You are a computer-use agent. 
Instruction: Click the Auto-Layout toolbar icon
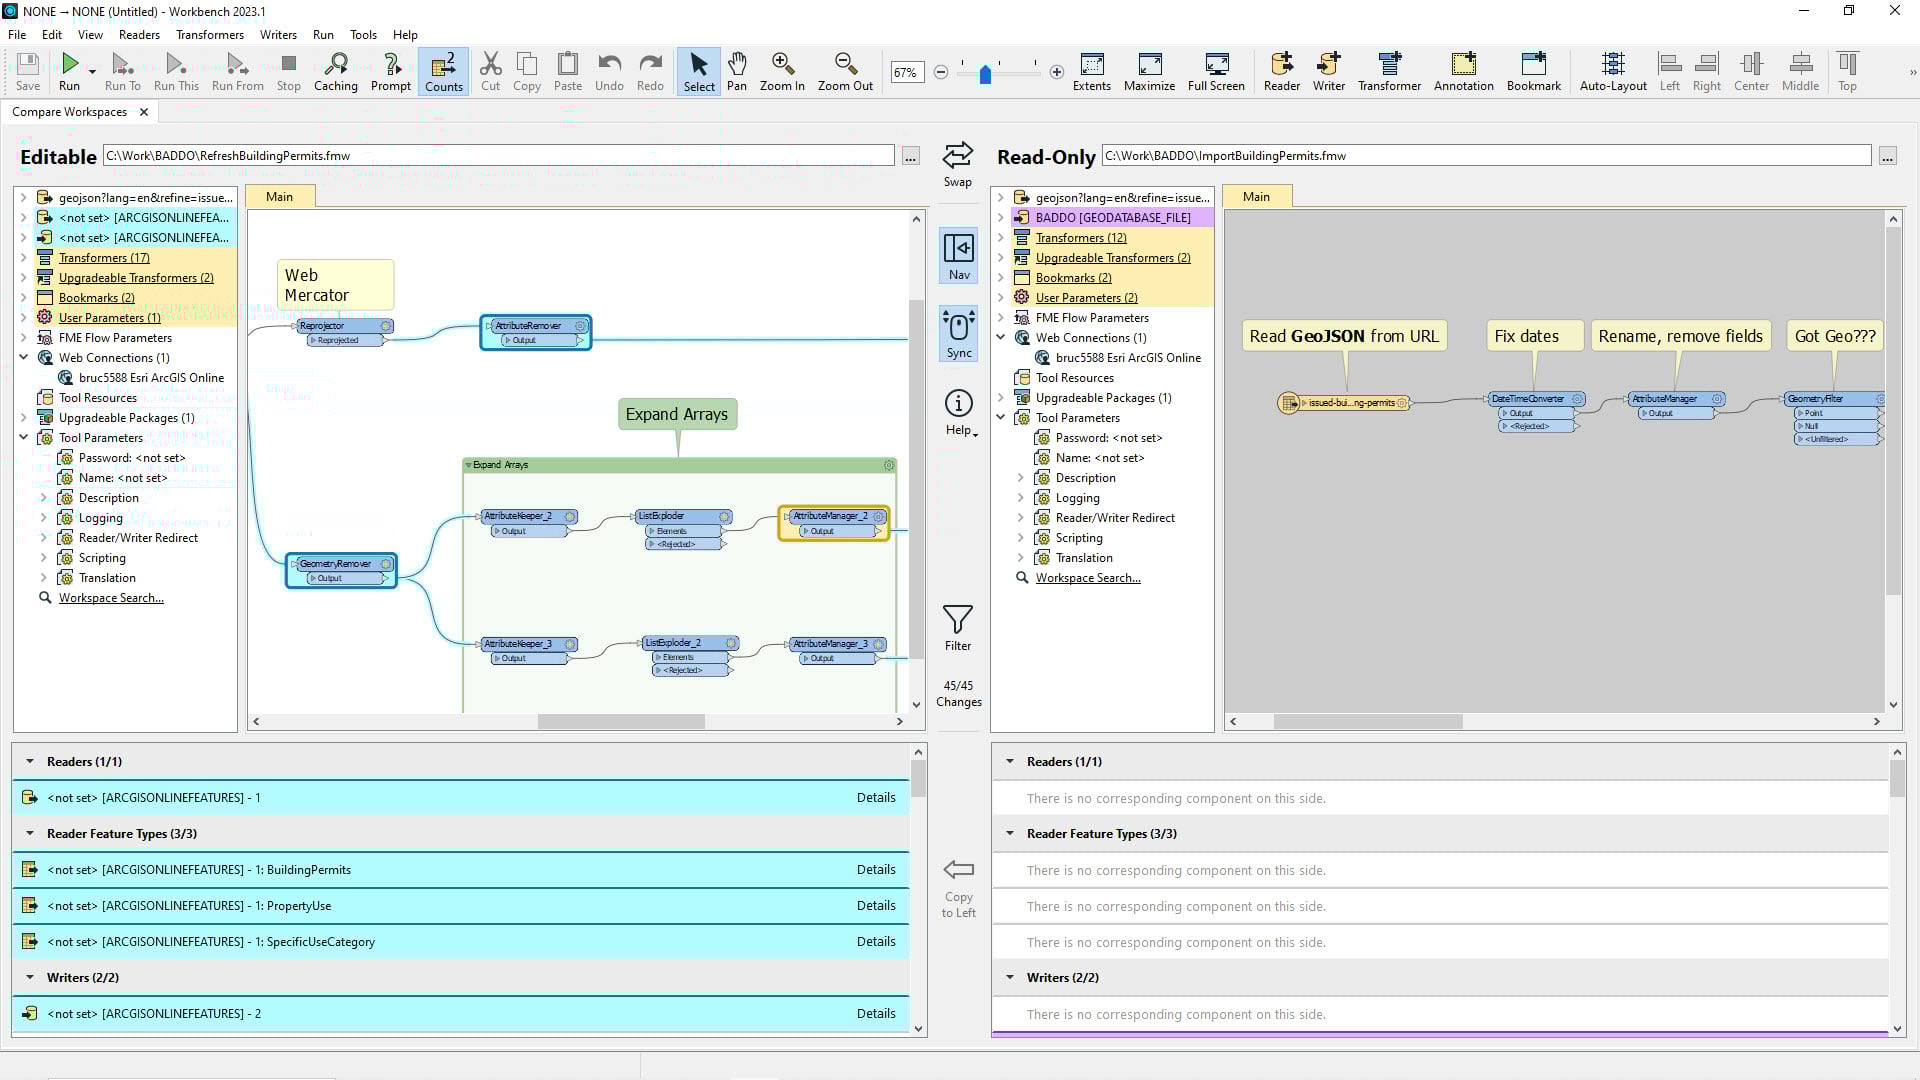1612,65
